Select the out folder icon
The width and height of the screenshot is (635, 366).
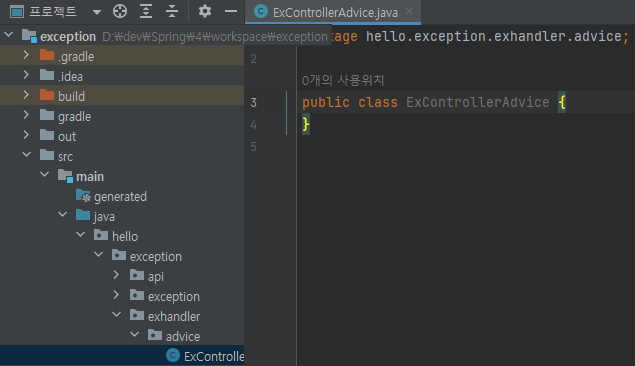click(x=47, y=135)
